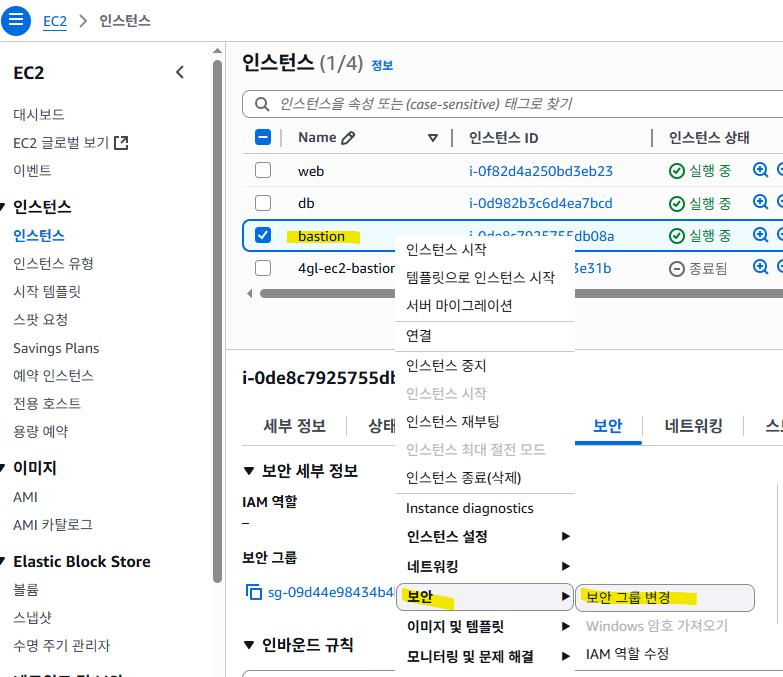Click the sidebar vertical scrollbar
Screen dimensions: 783x677
coord(217,321)
